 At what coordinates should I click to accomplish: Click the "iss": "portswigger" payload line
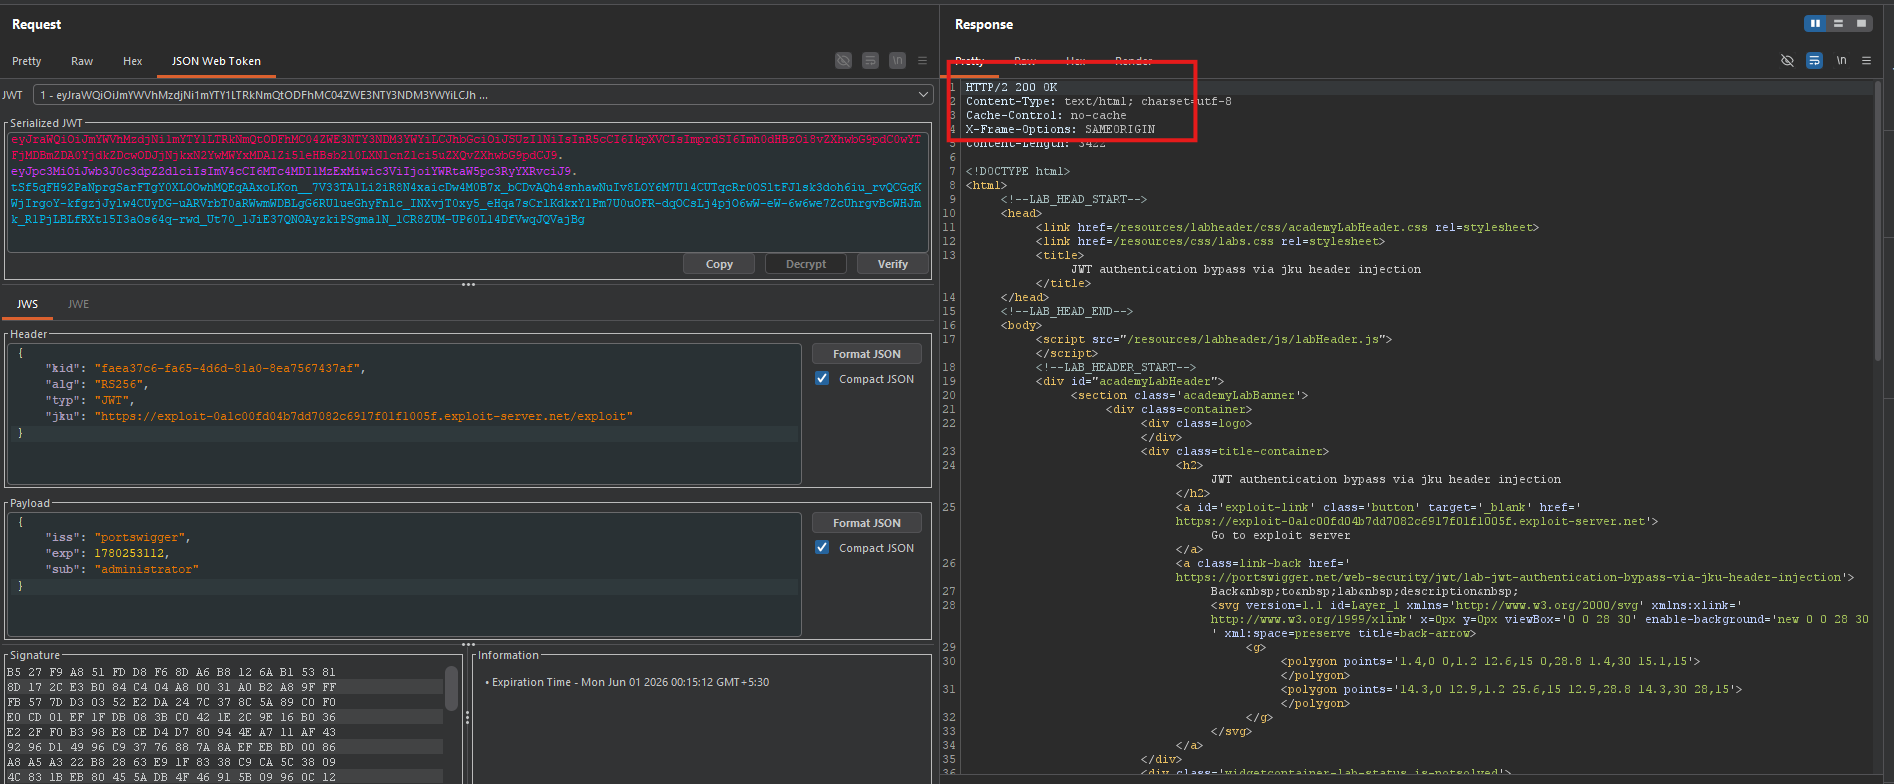click(117, 537)
